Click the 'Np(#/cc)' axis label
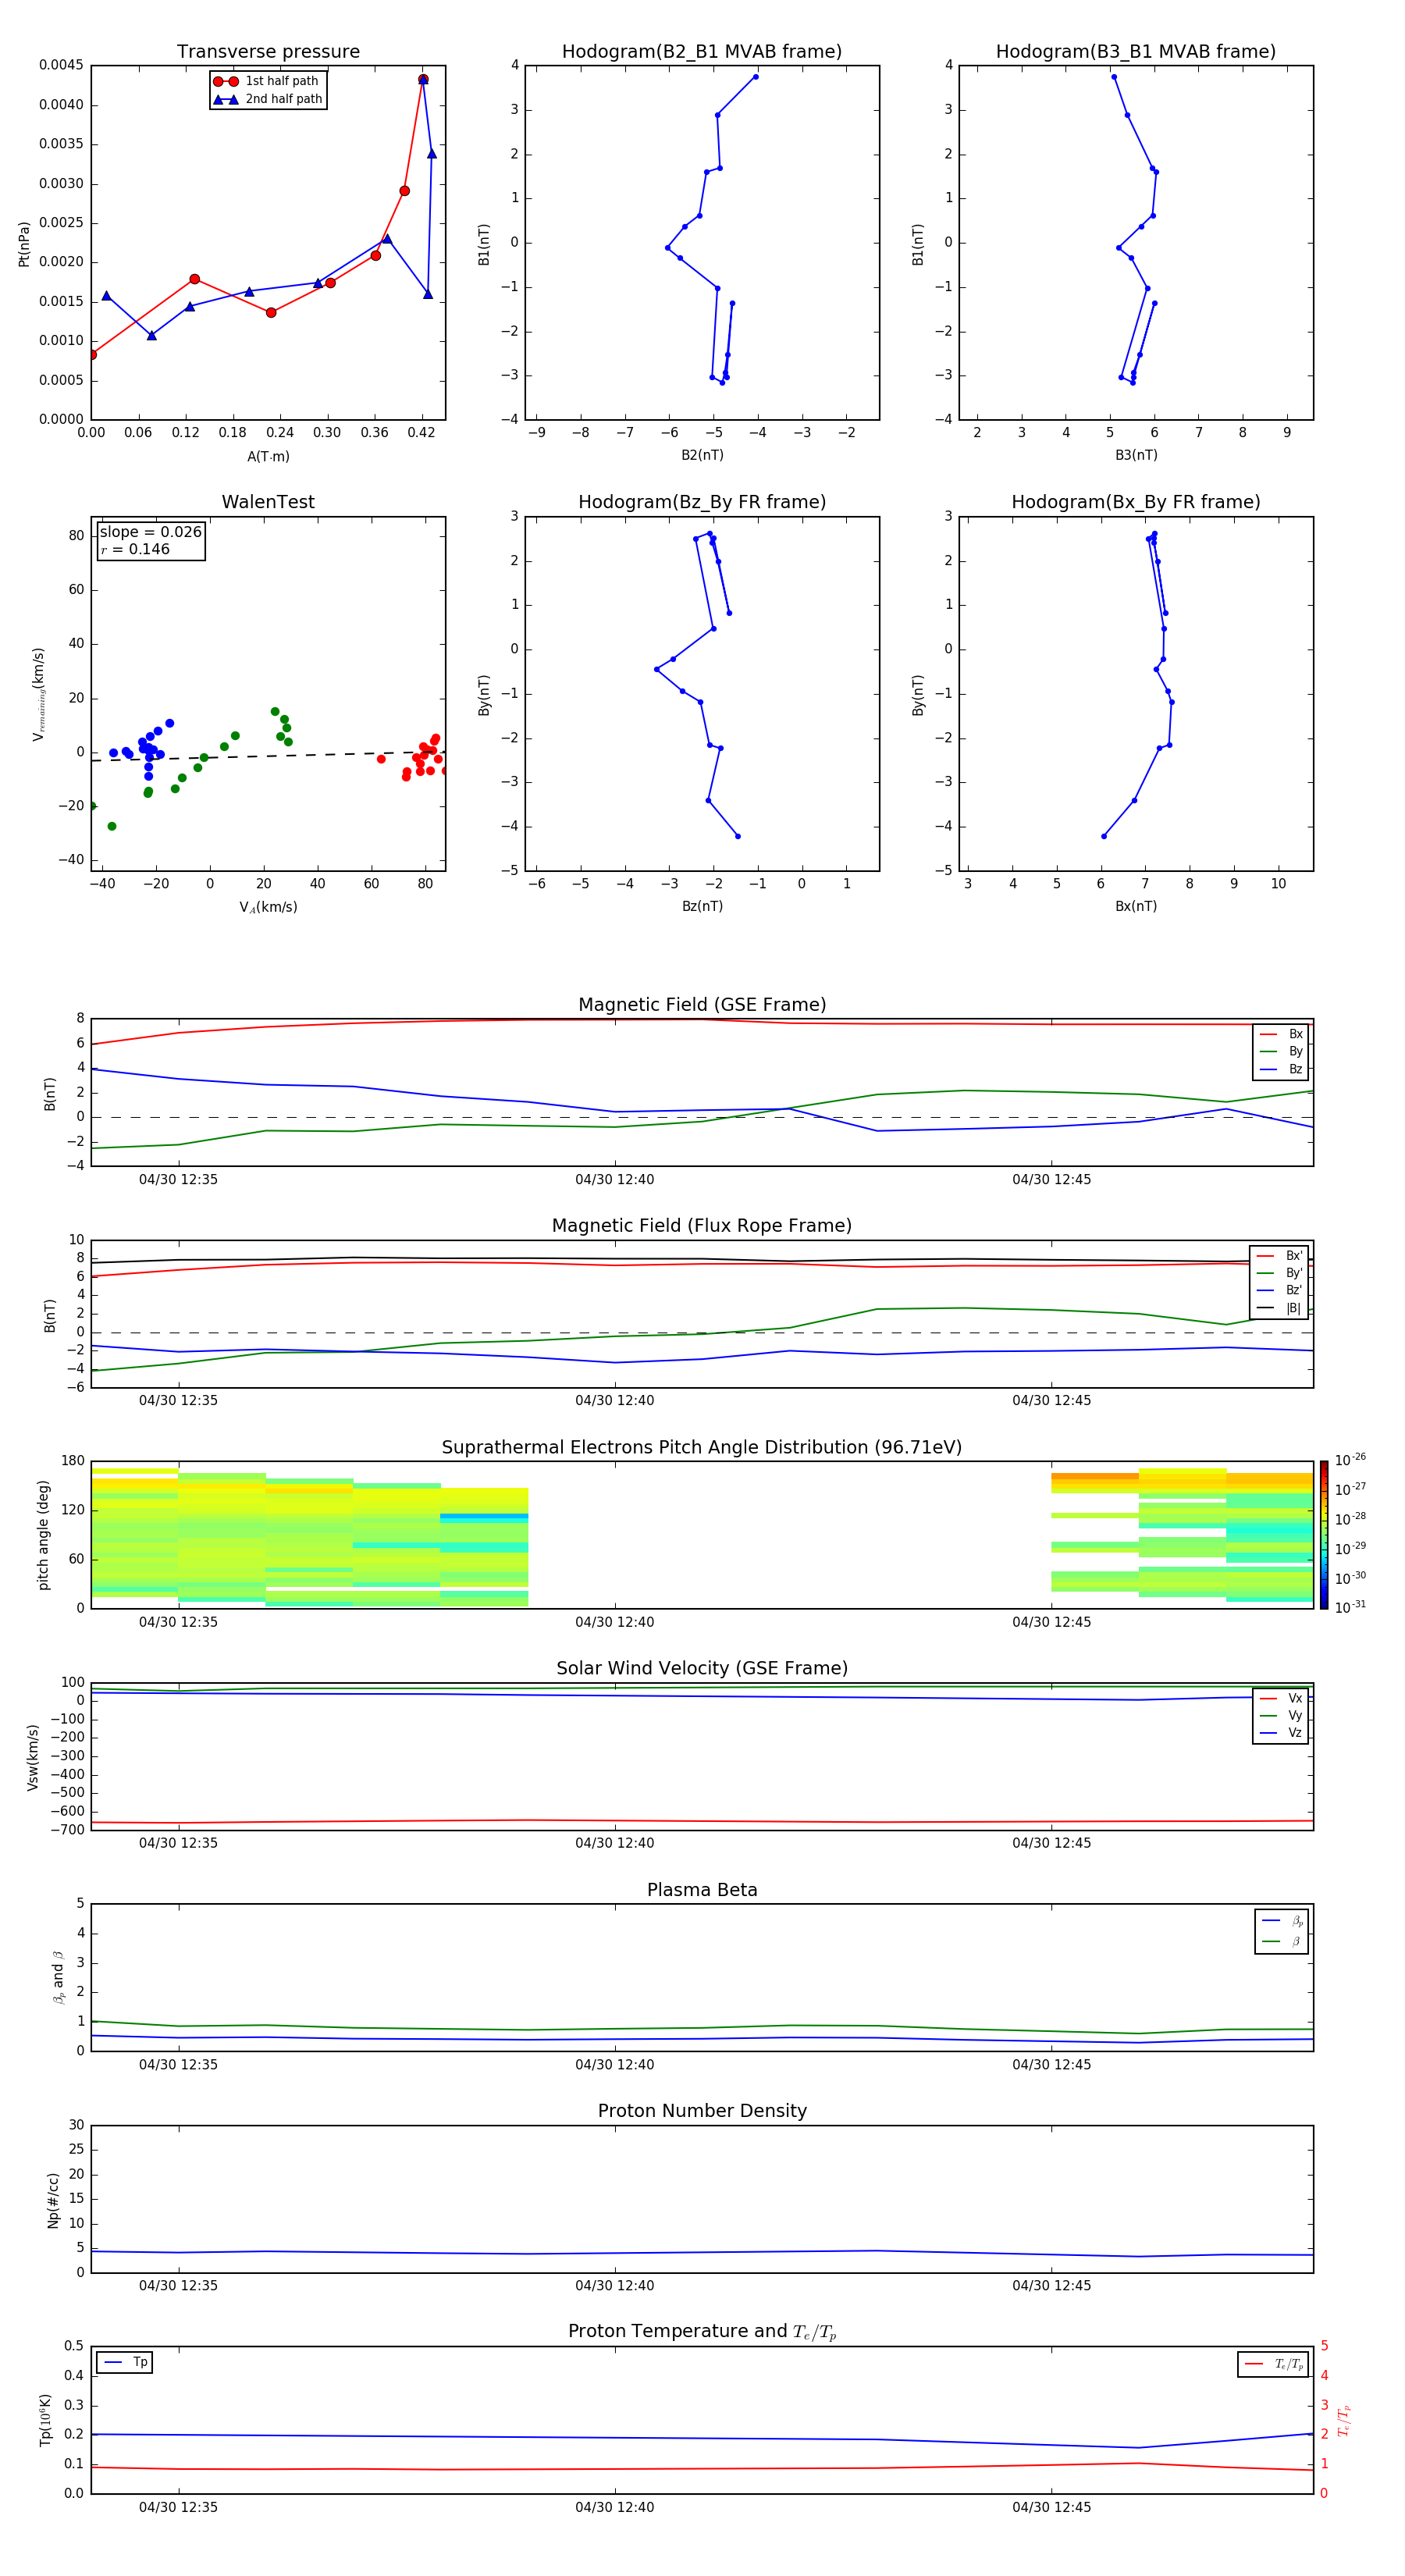Screen dimensions: 1405x2576 pos(53,2199)
